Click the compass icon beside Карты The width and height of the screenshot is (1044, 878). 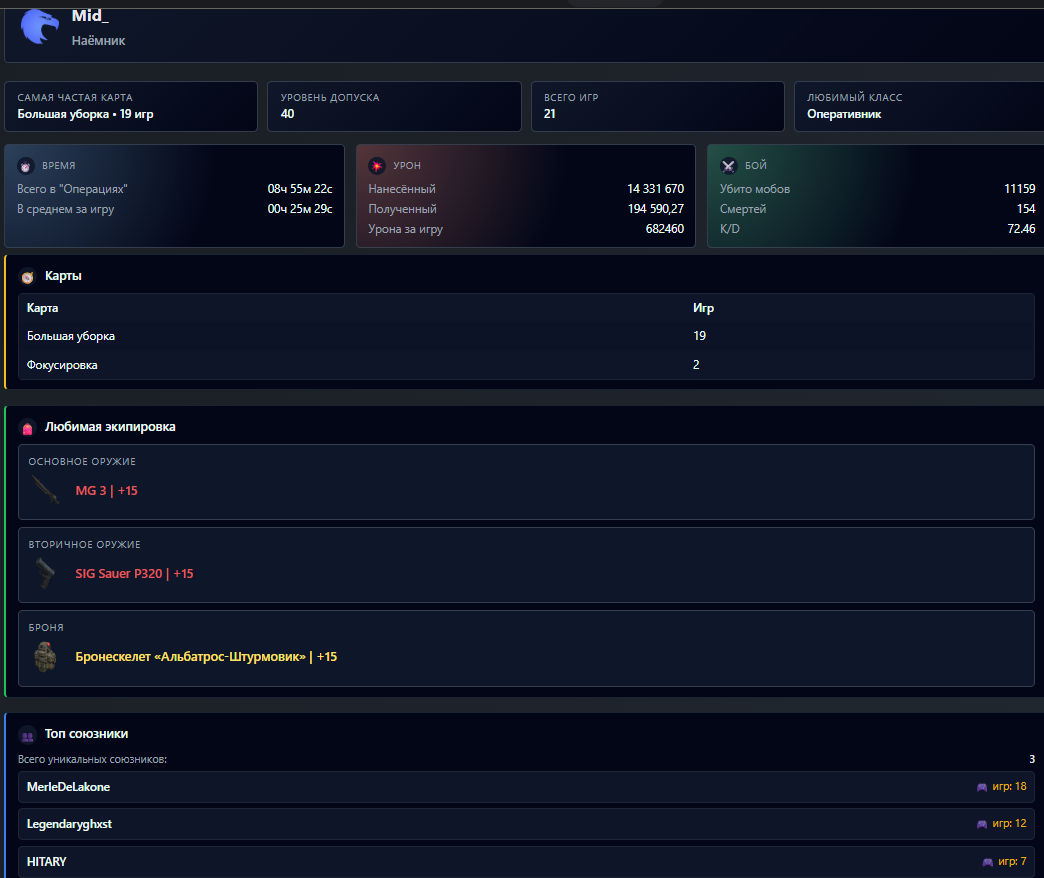coord(28,276)
